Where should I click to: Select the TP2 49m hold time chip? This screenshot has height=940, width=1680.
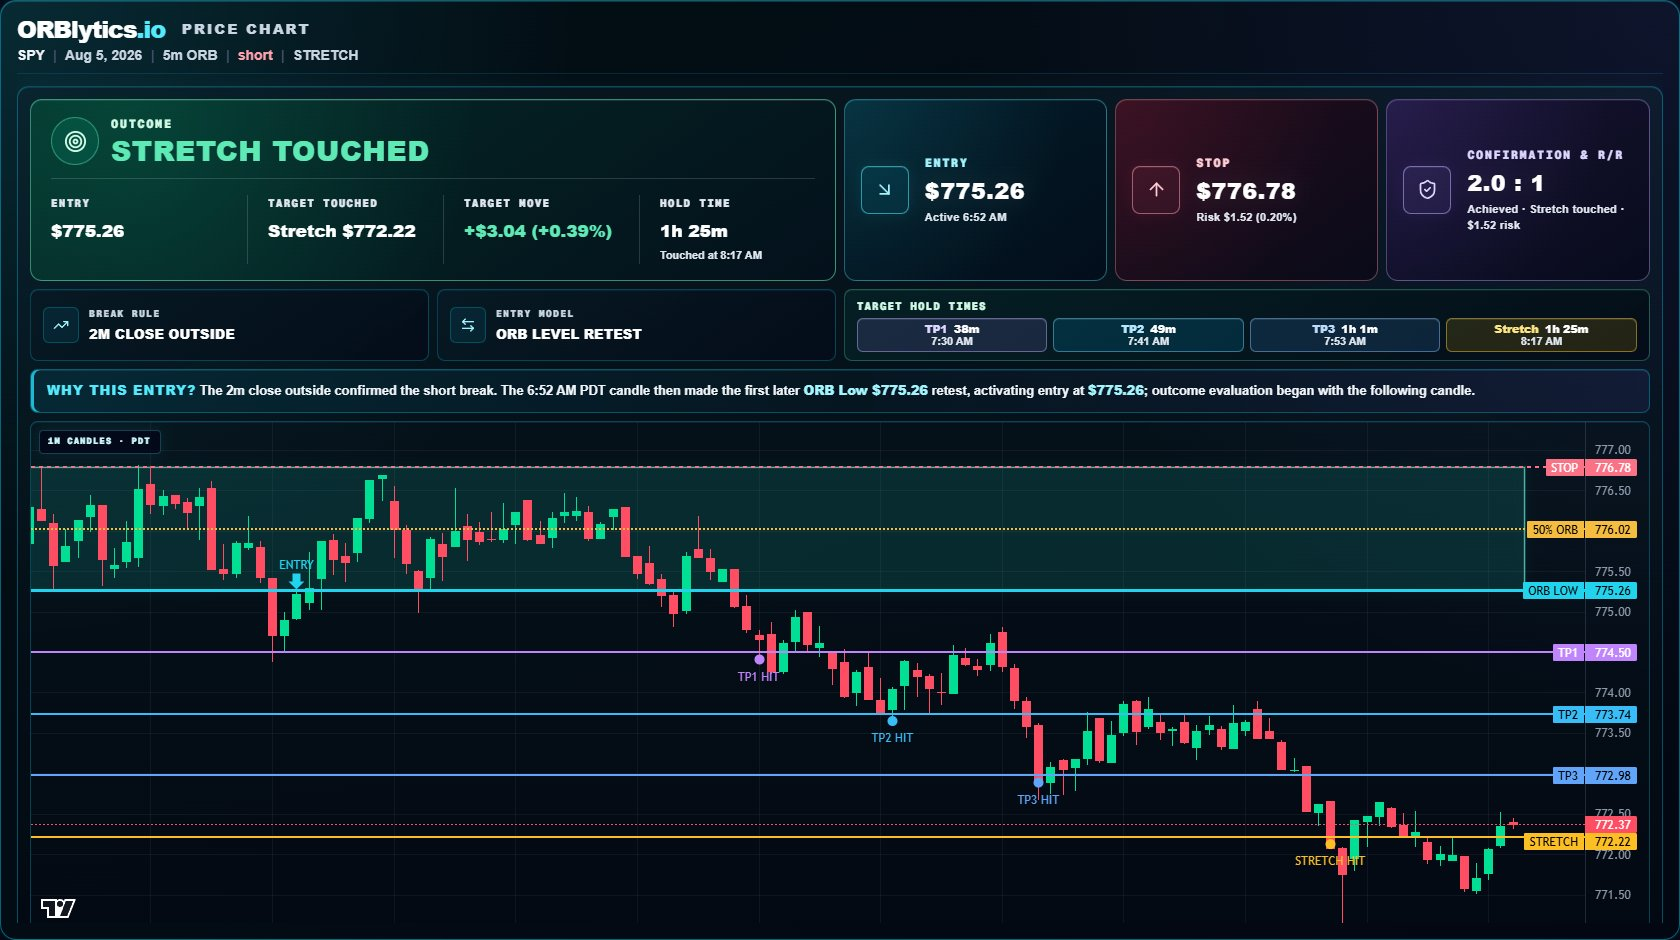(x=1148, y=335)
